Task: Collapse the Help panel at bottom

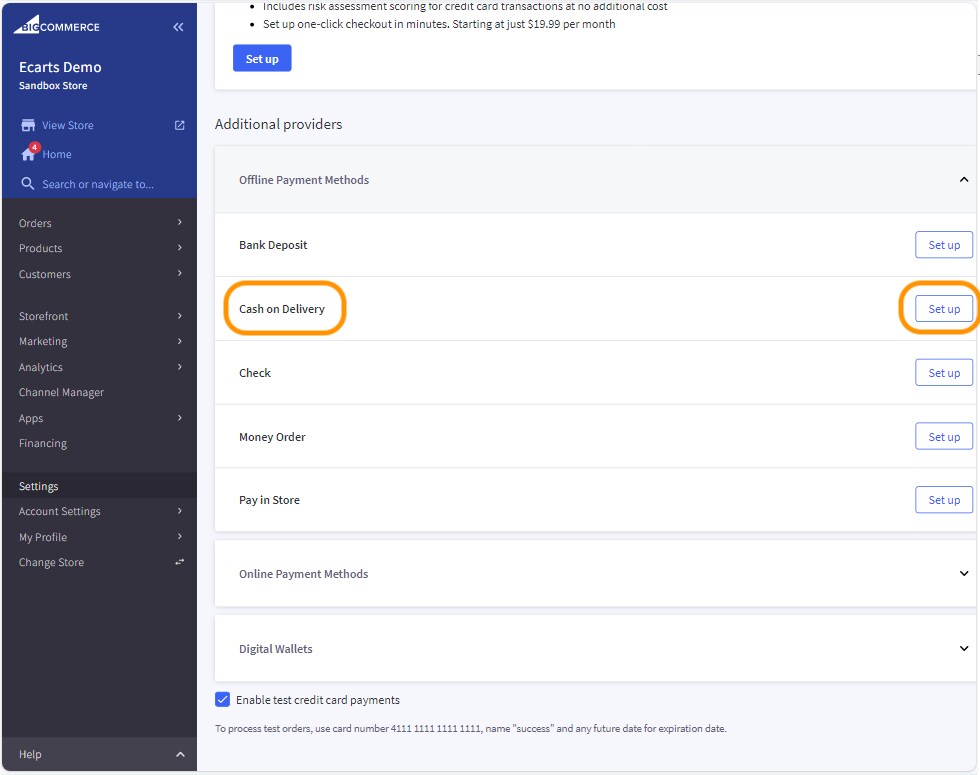Action: coord(180,754)
